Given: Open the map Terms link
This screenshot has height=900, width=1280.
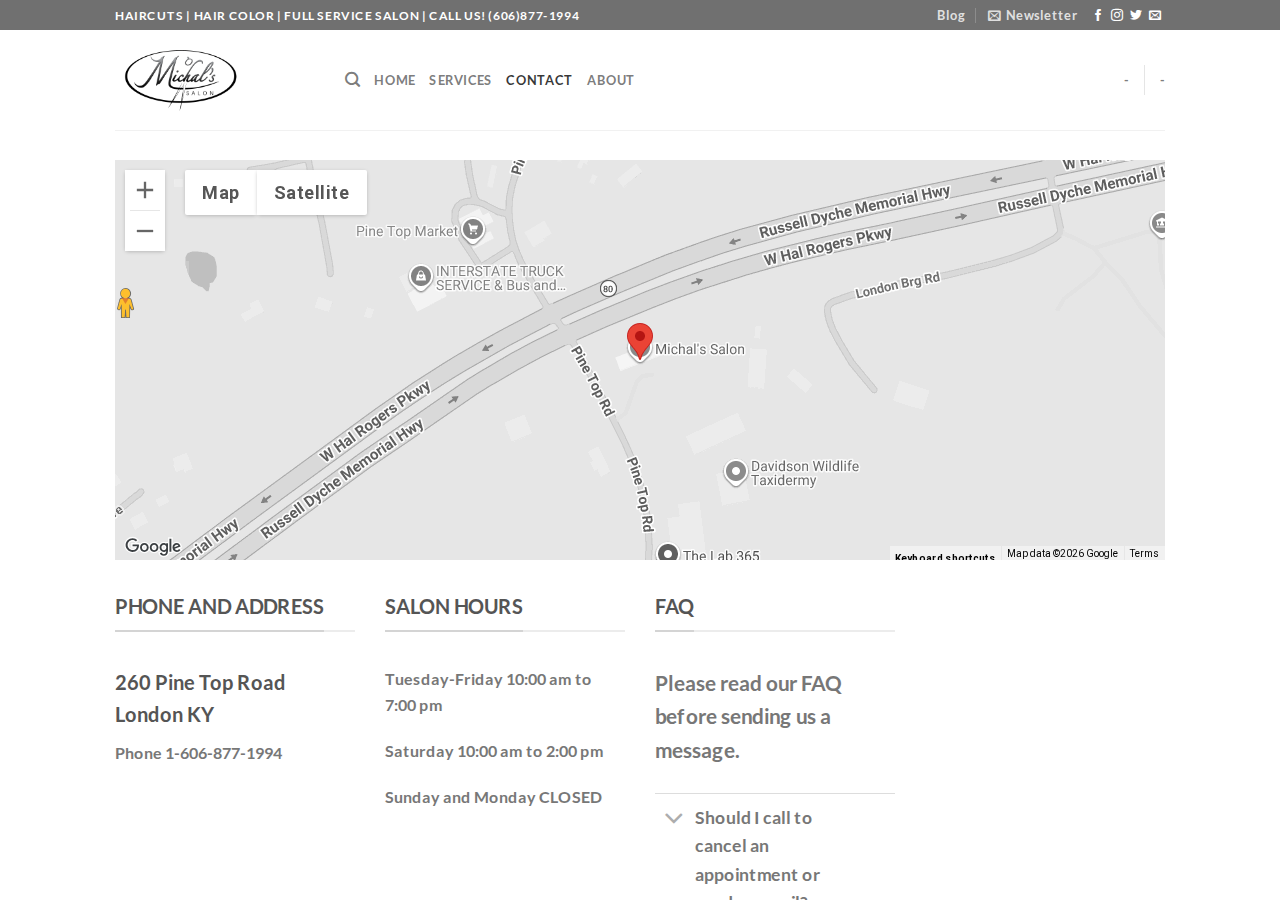Looking at the screenshot, I should point(1144,554).
